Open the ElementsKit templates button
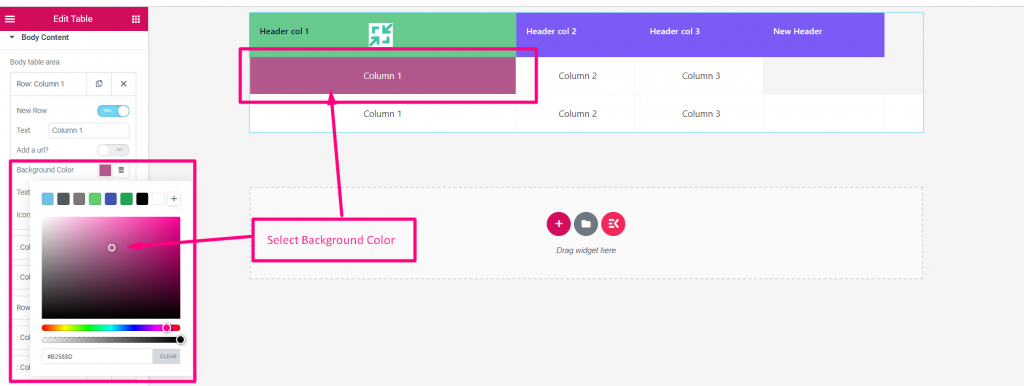Screen dimensions: 1024x386 613,224
